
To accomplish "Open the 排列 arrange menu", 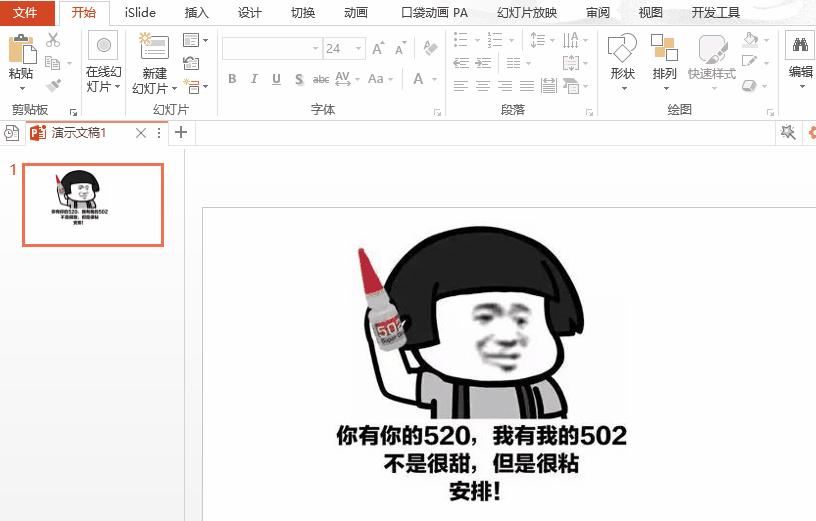I will click(665, 61).
